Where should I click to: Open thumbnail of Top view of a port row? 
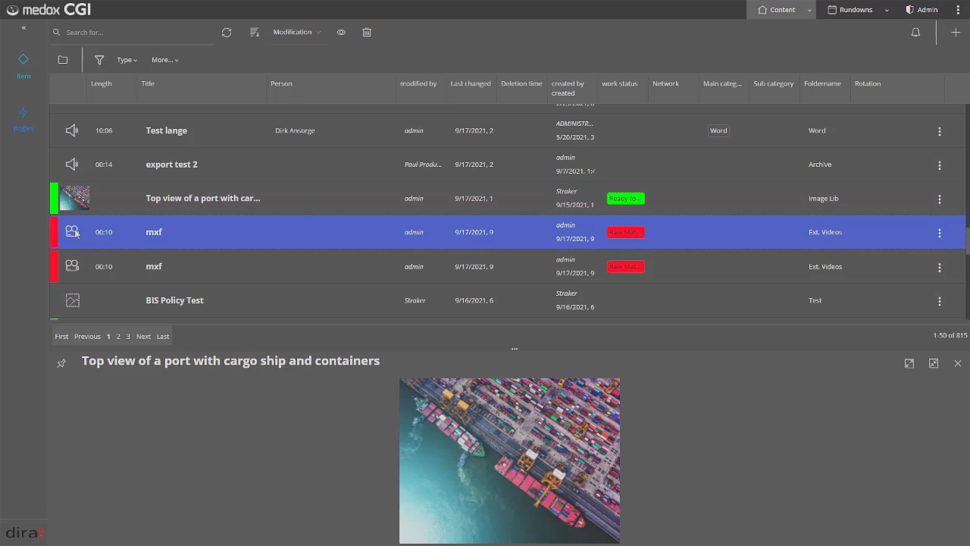(x=75, y=198)
